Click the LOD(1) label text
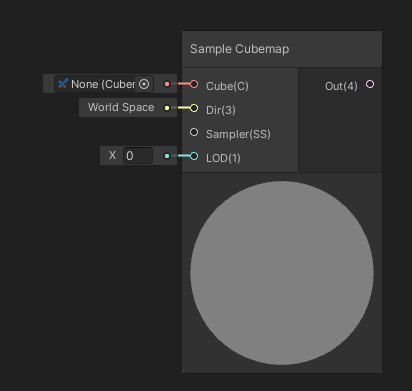This screenshot has width=412, height=391. point(223,158)
